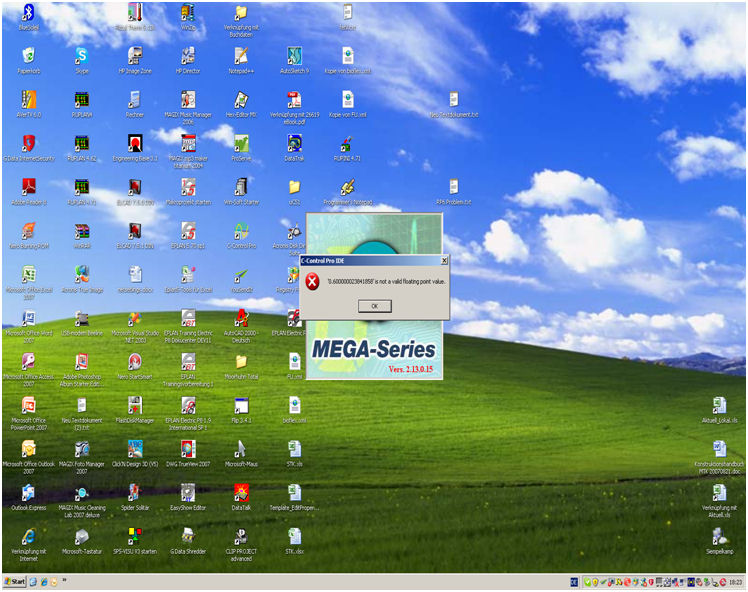Image resolution: width=748 pixels, height=592 pixels.
Task: Open the Windows Start menu
Action: click(15, 581)
